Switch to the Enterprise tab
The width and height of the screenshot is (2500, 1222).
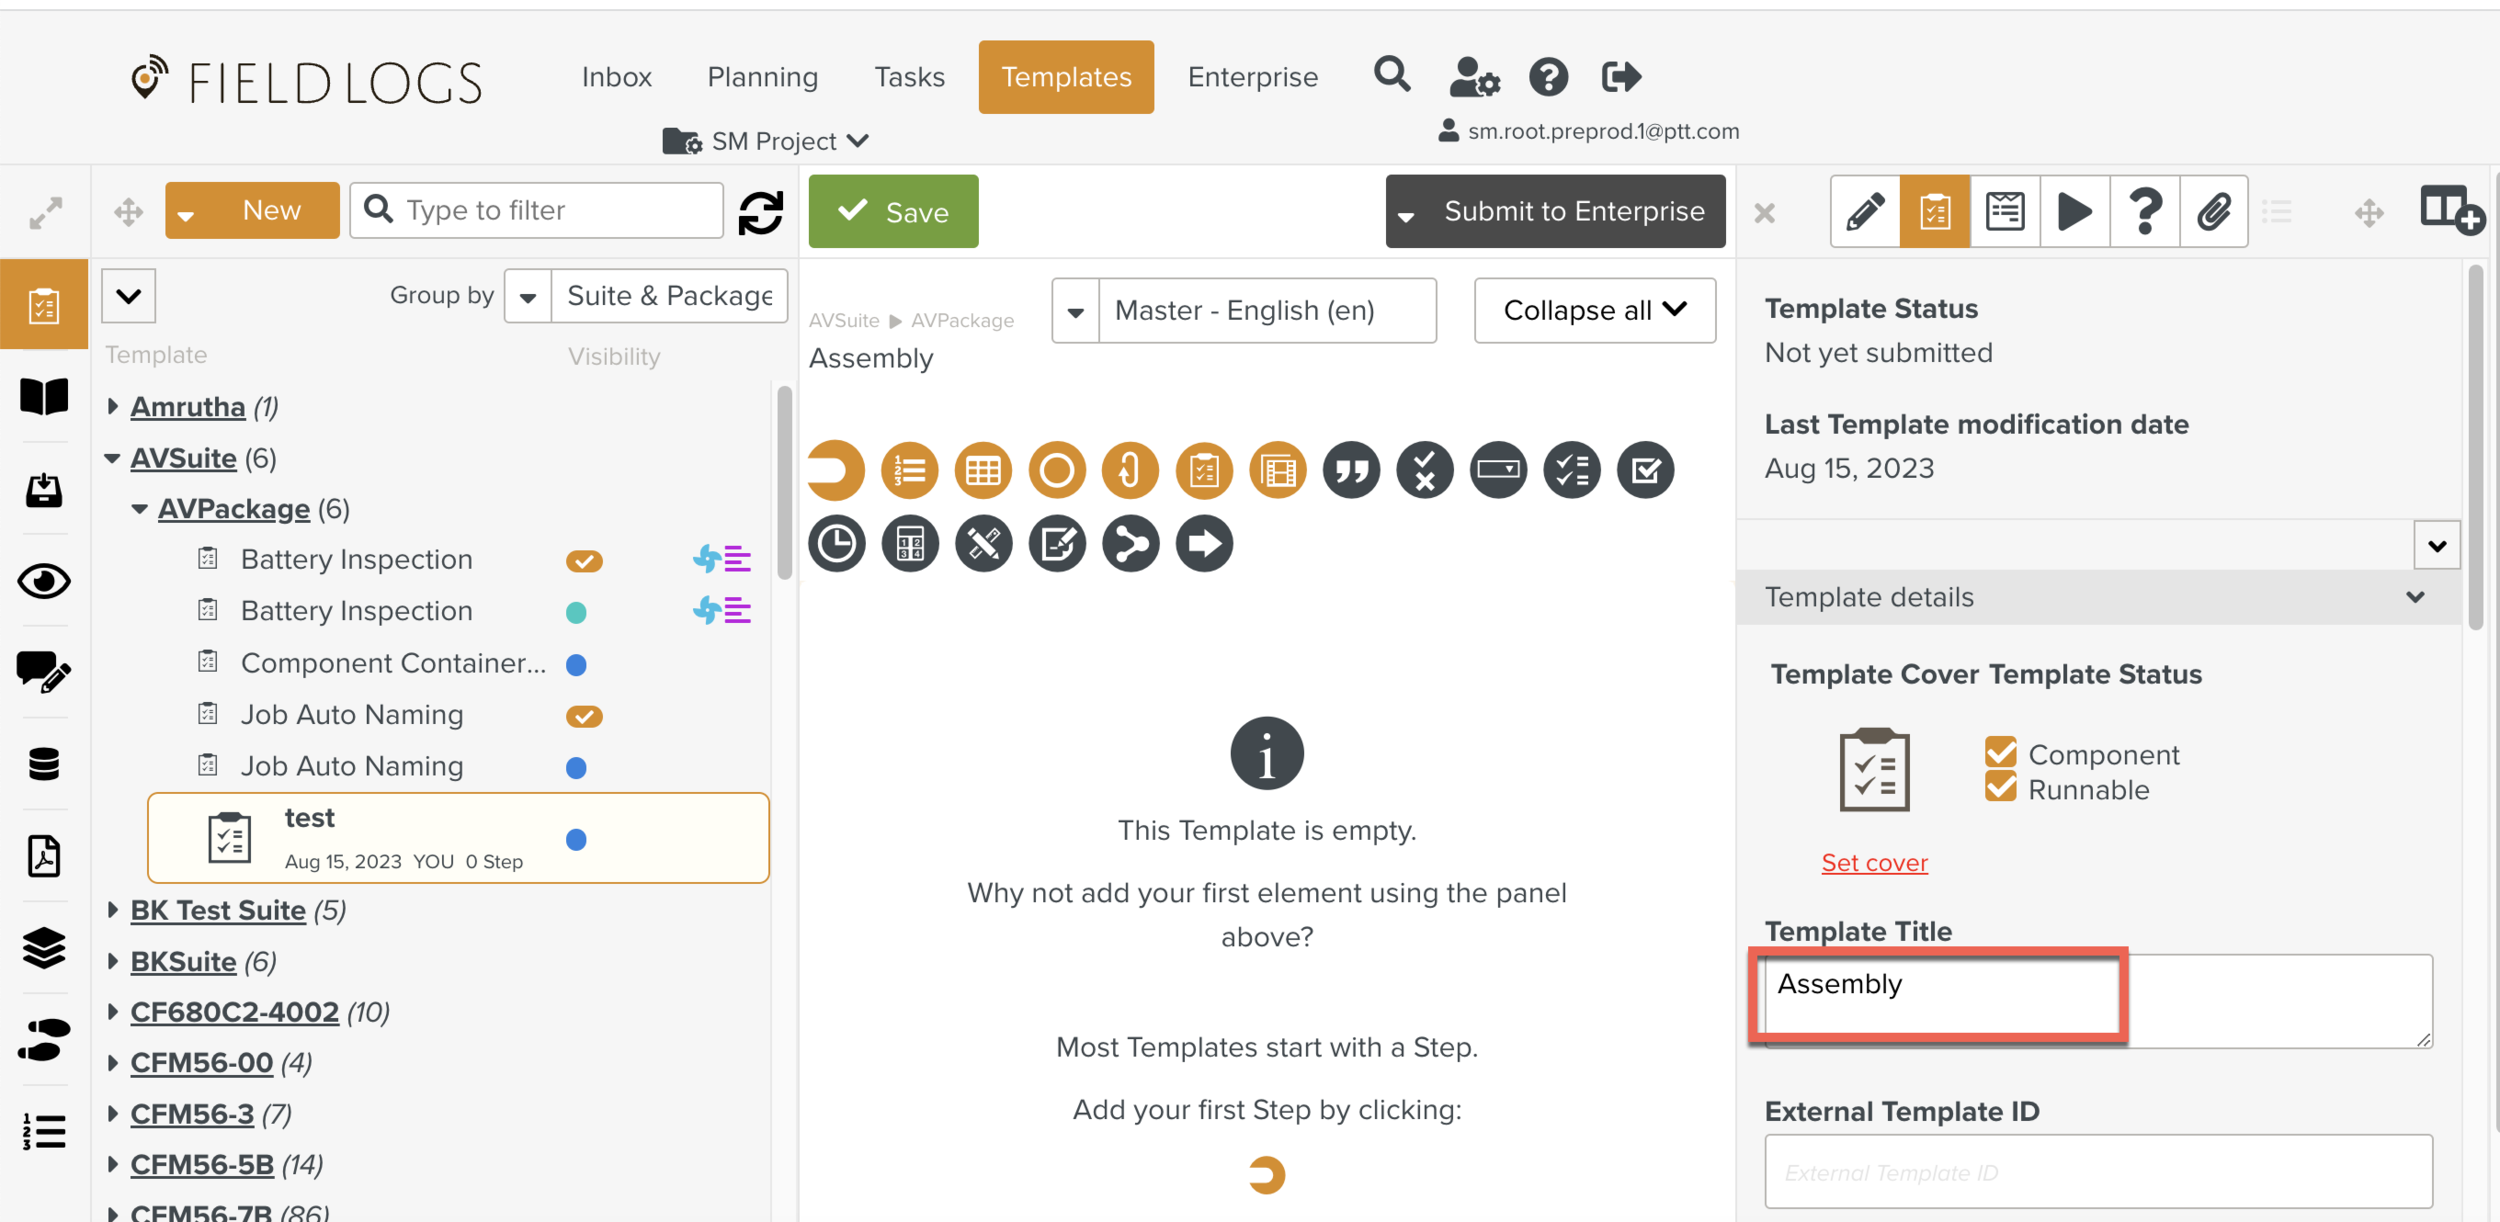tap(1252, 77)
